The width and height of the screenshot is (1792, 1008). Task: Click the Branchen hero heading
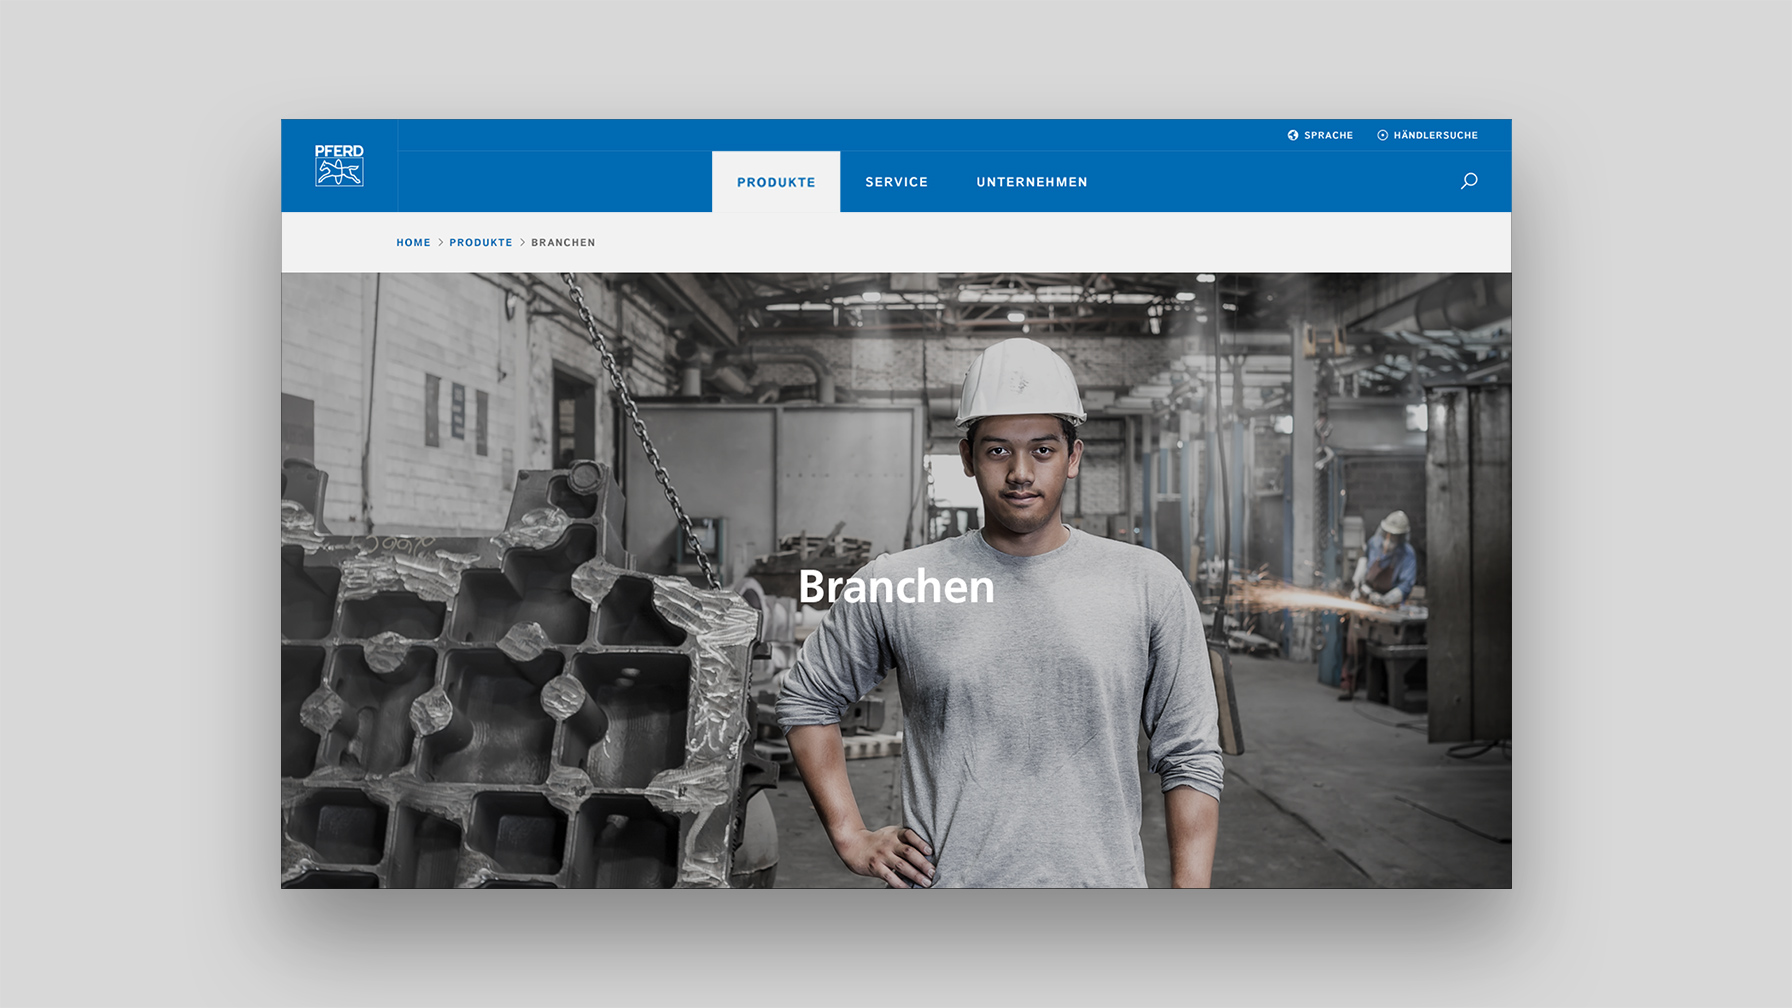896,586
